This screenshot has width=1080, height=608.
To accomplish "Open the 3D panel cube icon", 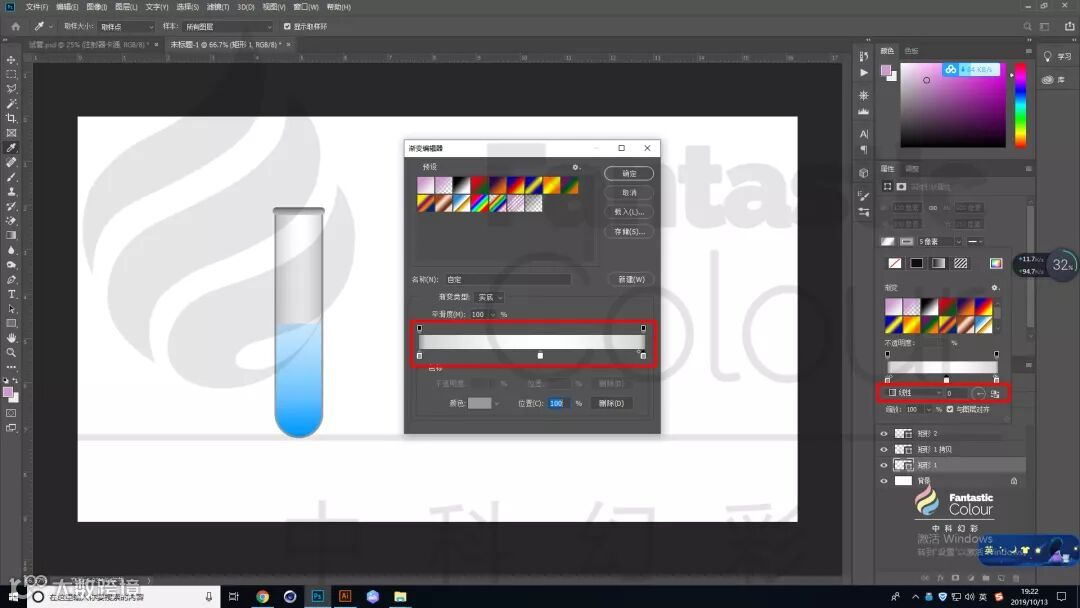I will click(x=864, y=173).
